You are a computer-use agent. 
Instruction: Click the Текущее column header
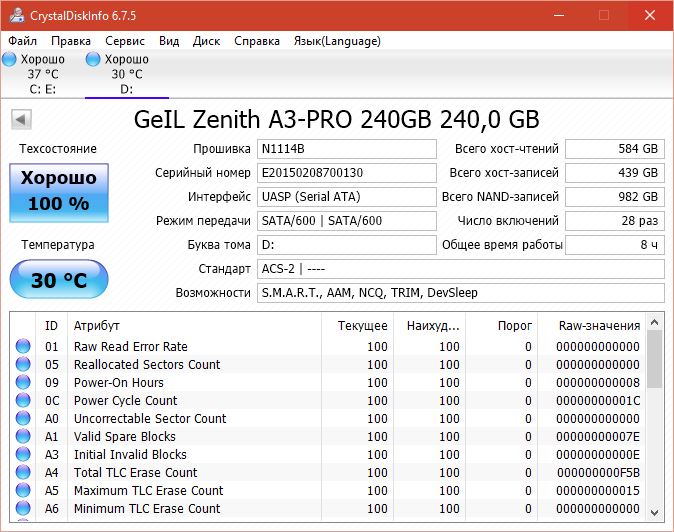tap(358, 326)
